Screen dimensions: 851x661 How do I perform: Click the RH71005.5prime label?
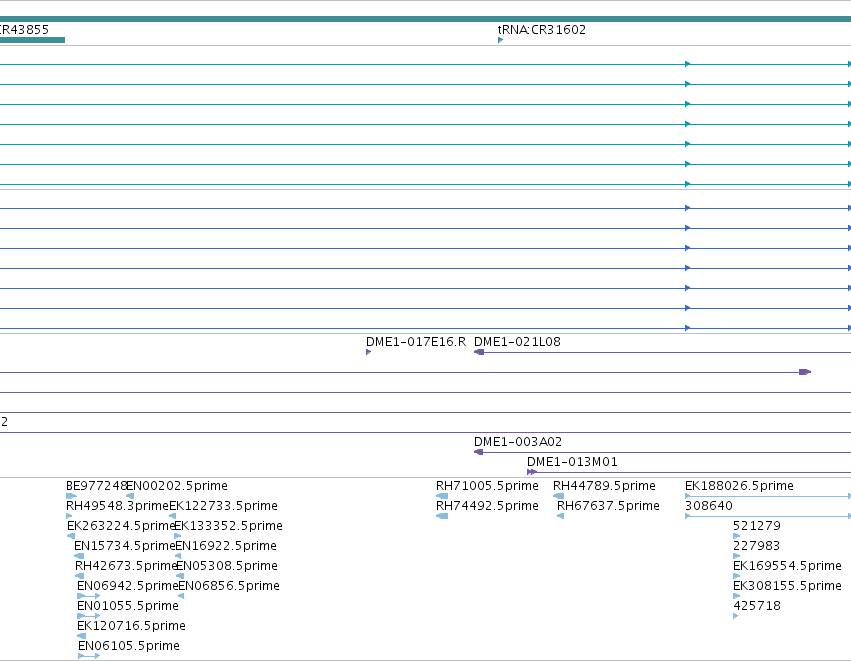(487, 486)
